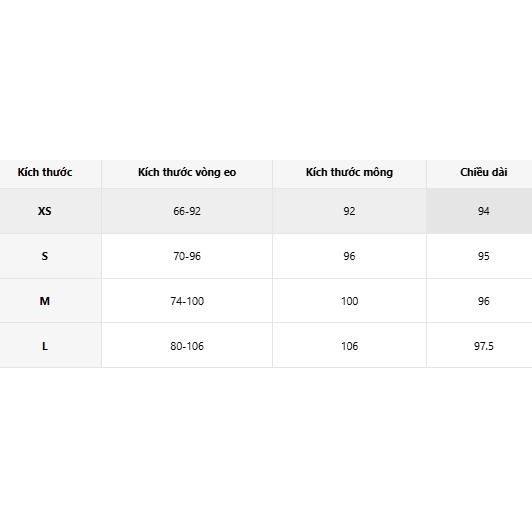Image resolution: width=532 pixels, height=532 pixels.
Task: Click the Kích thước mông column header
Action: coord(349,172)
